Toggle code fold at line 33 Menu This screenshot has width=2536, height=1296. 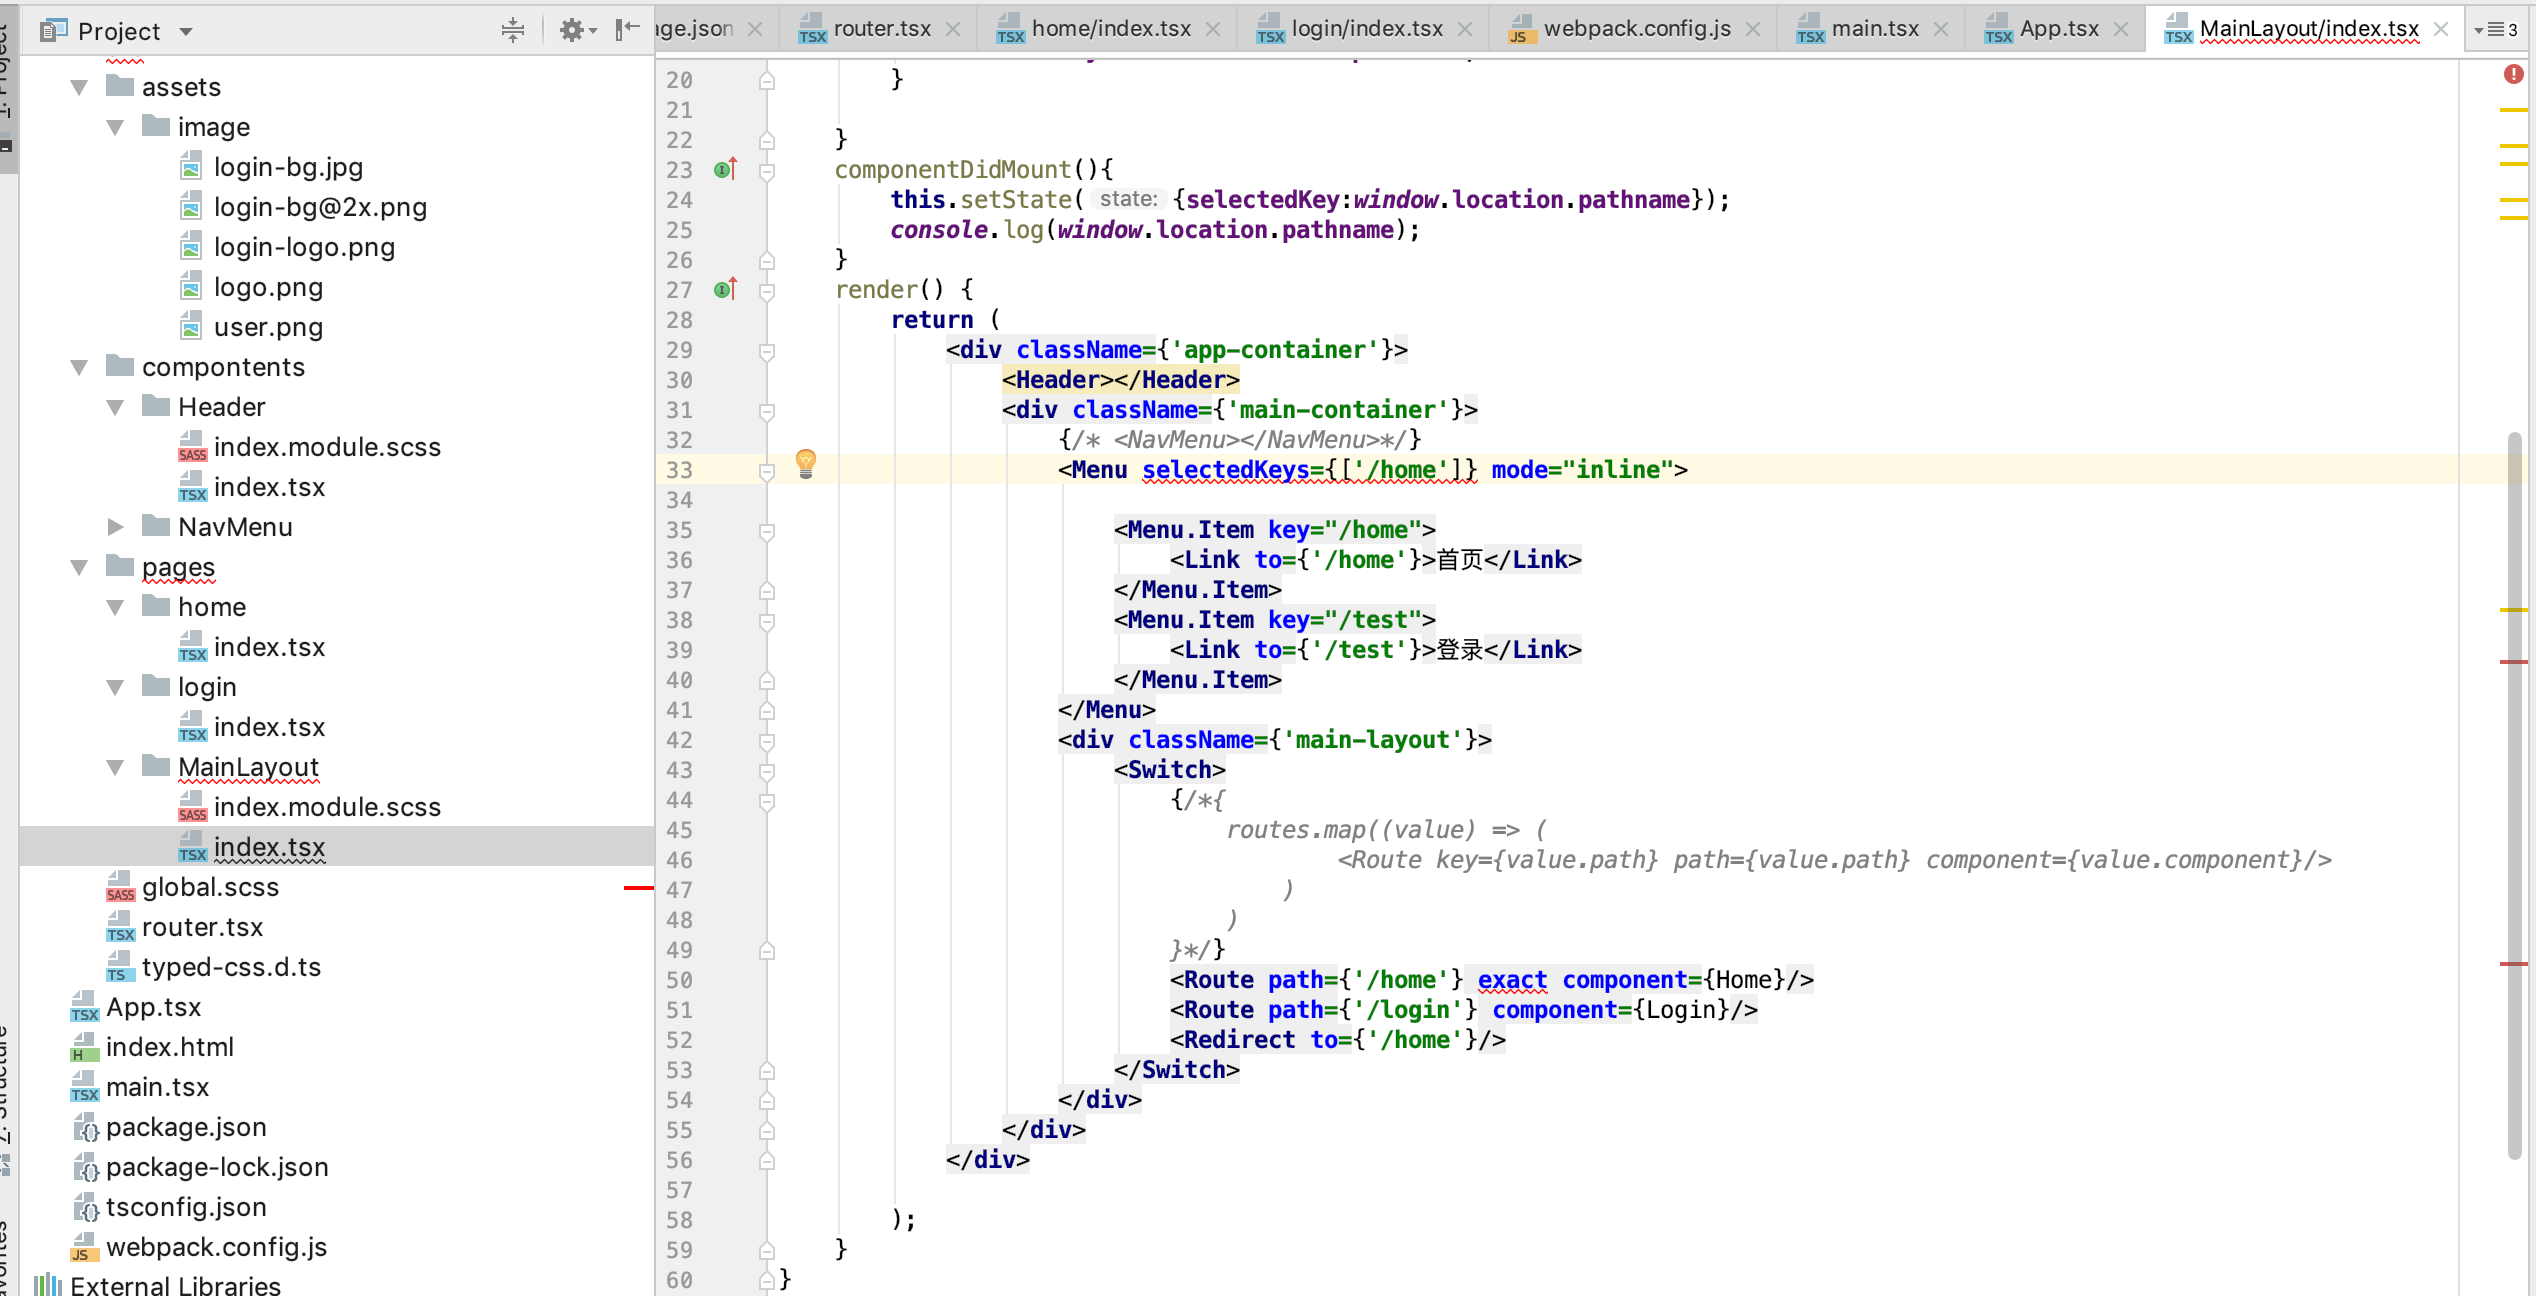767,471
